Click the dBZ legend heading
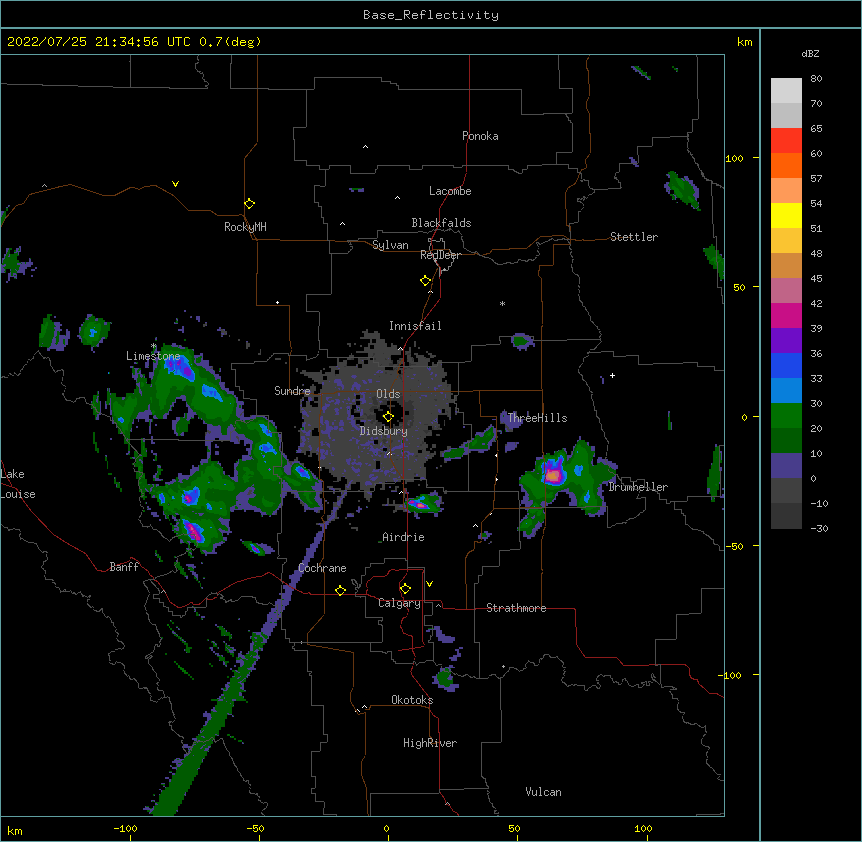 tap(810, 53)
